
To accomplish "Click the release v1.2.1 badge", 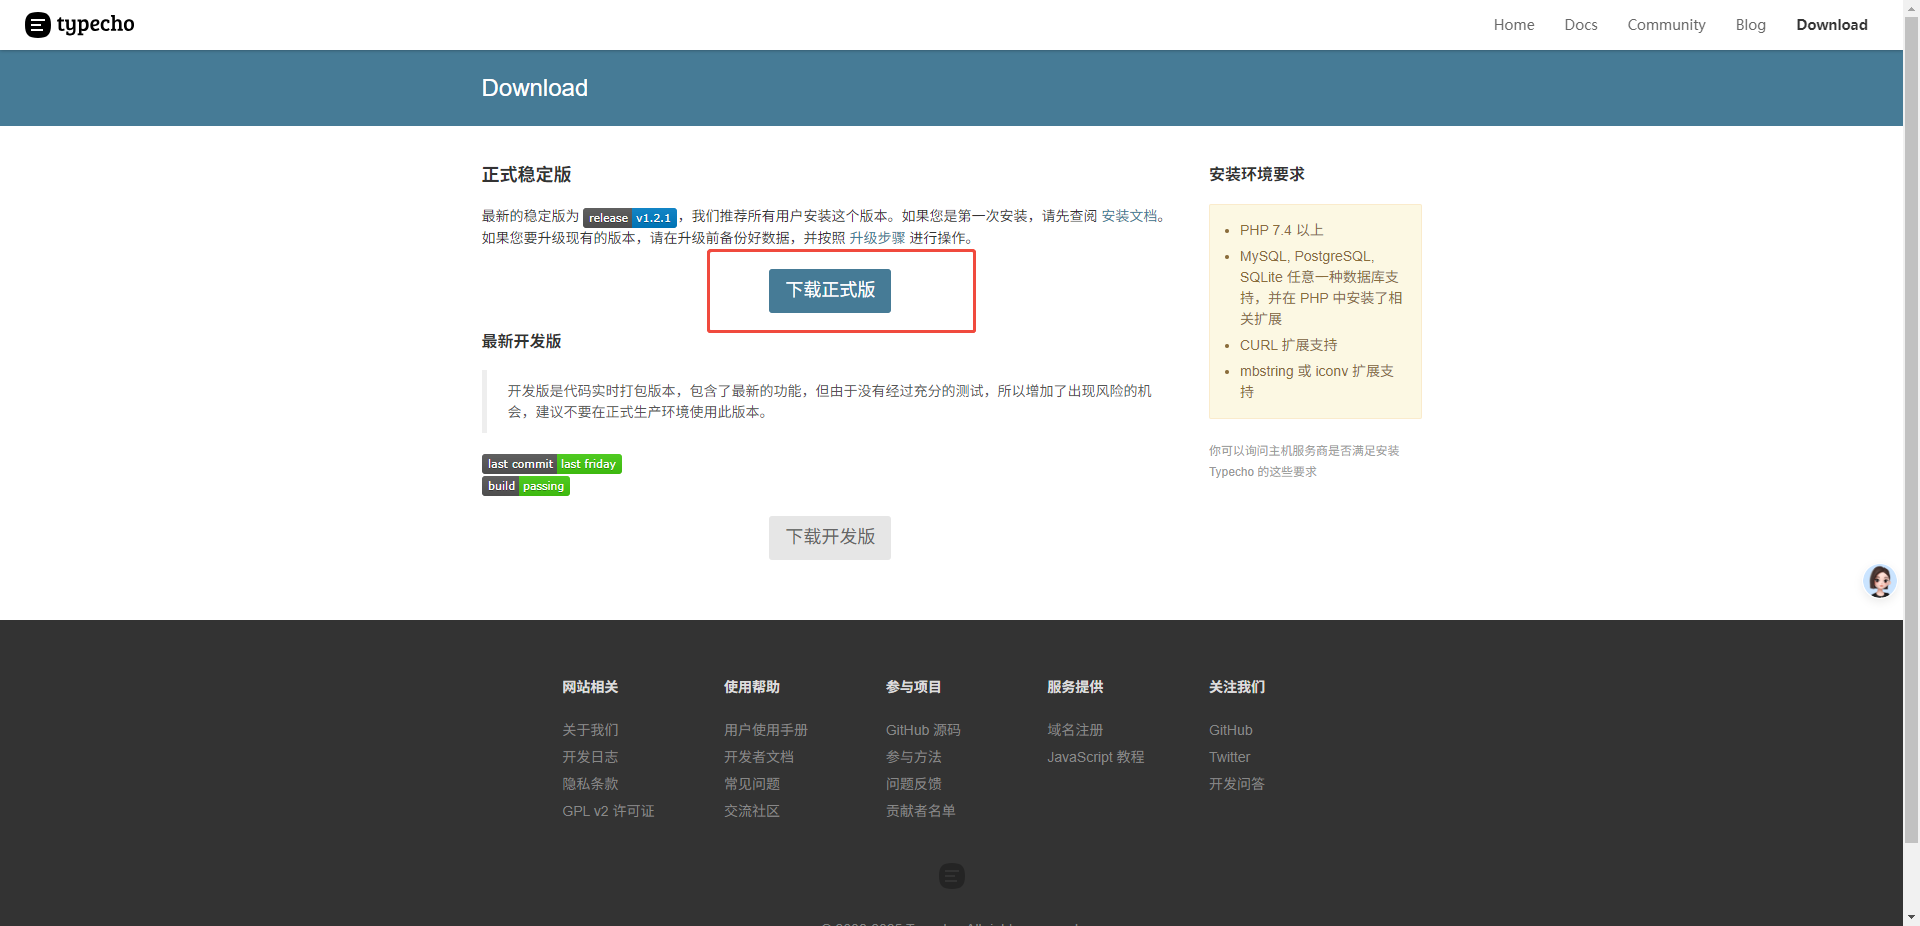I will [630, 217].
